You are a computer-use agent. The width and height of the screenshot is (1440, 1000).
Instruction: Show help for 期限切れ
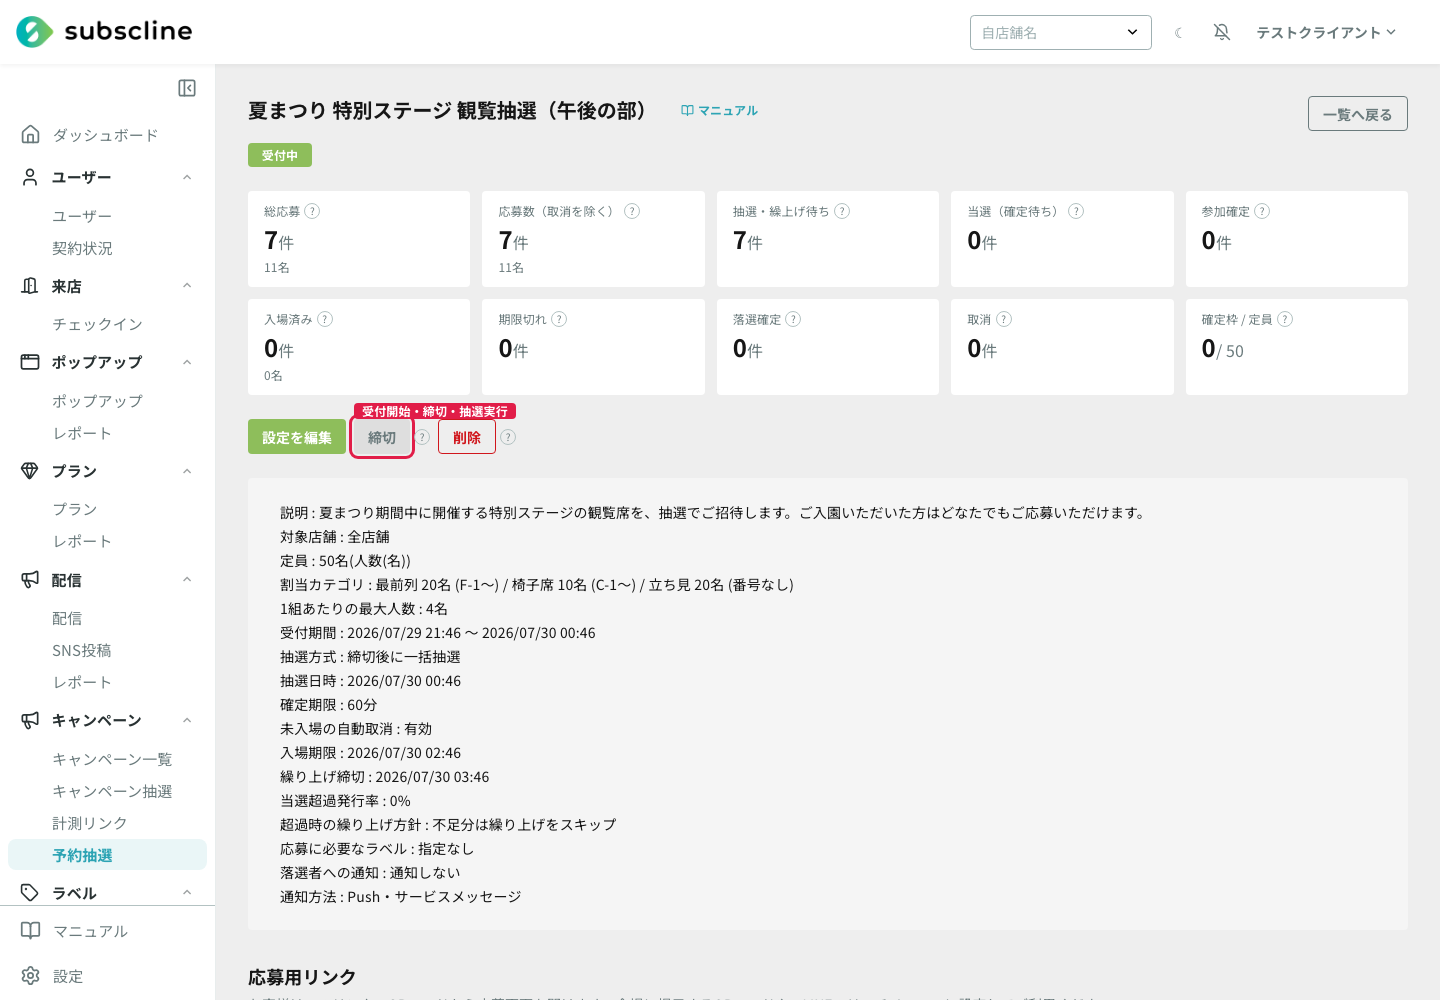[559, 319]
